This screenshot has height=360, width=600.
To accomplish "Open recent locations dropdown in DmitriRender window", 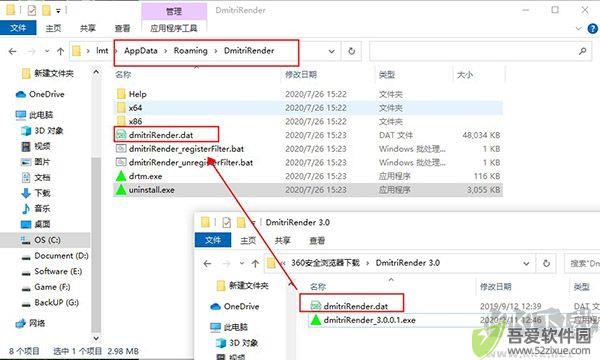I will pos(47,51).
